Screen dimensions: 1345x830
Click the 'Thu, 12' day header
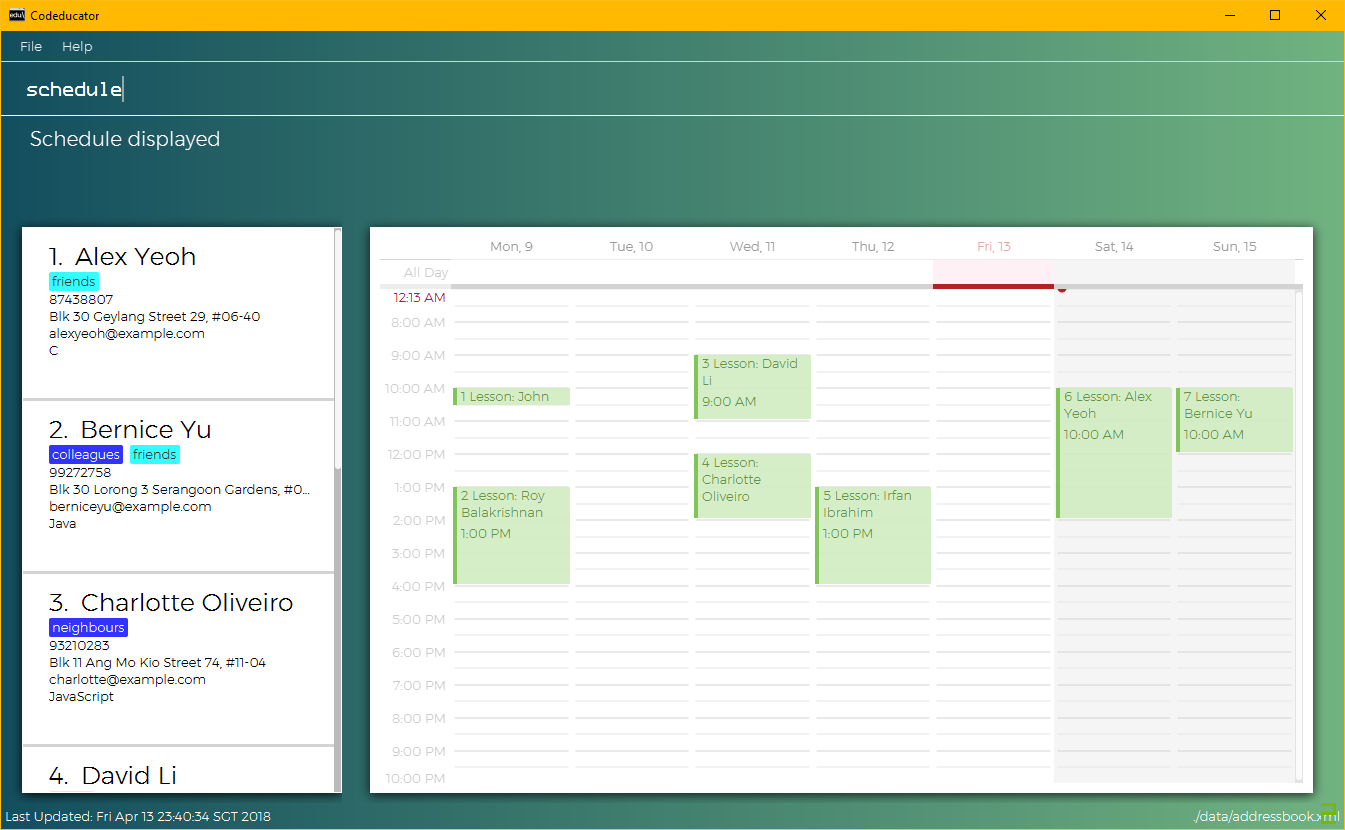coord(873,247)
